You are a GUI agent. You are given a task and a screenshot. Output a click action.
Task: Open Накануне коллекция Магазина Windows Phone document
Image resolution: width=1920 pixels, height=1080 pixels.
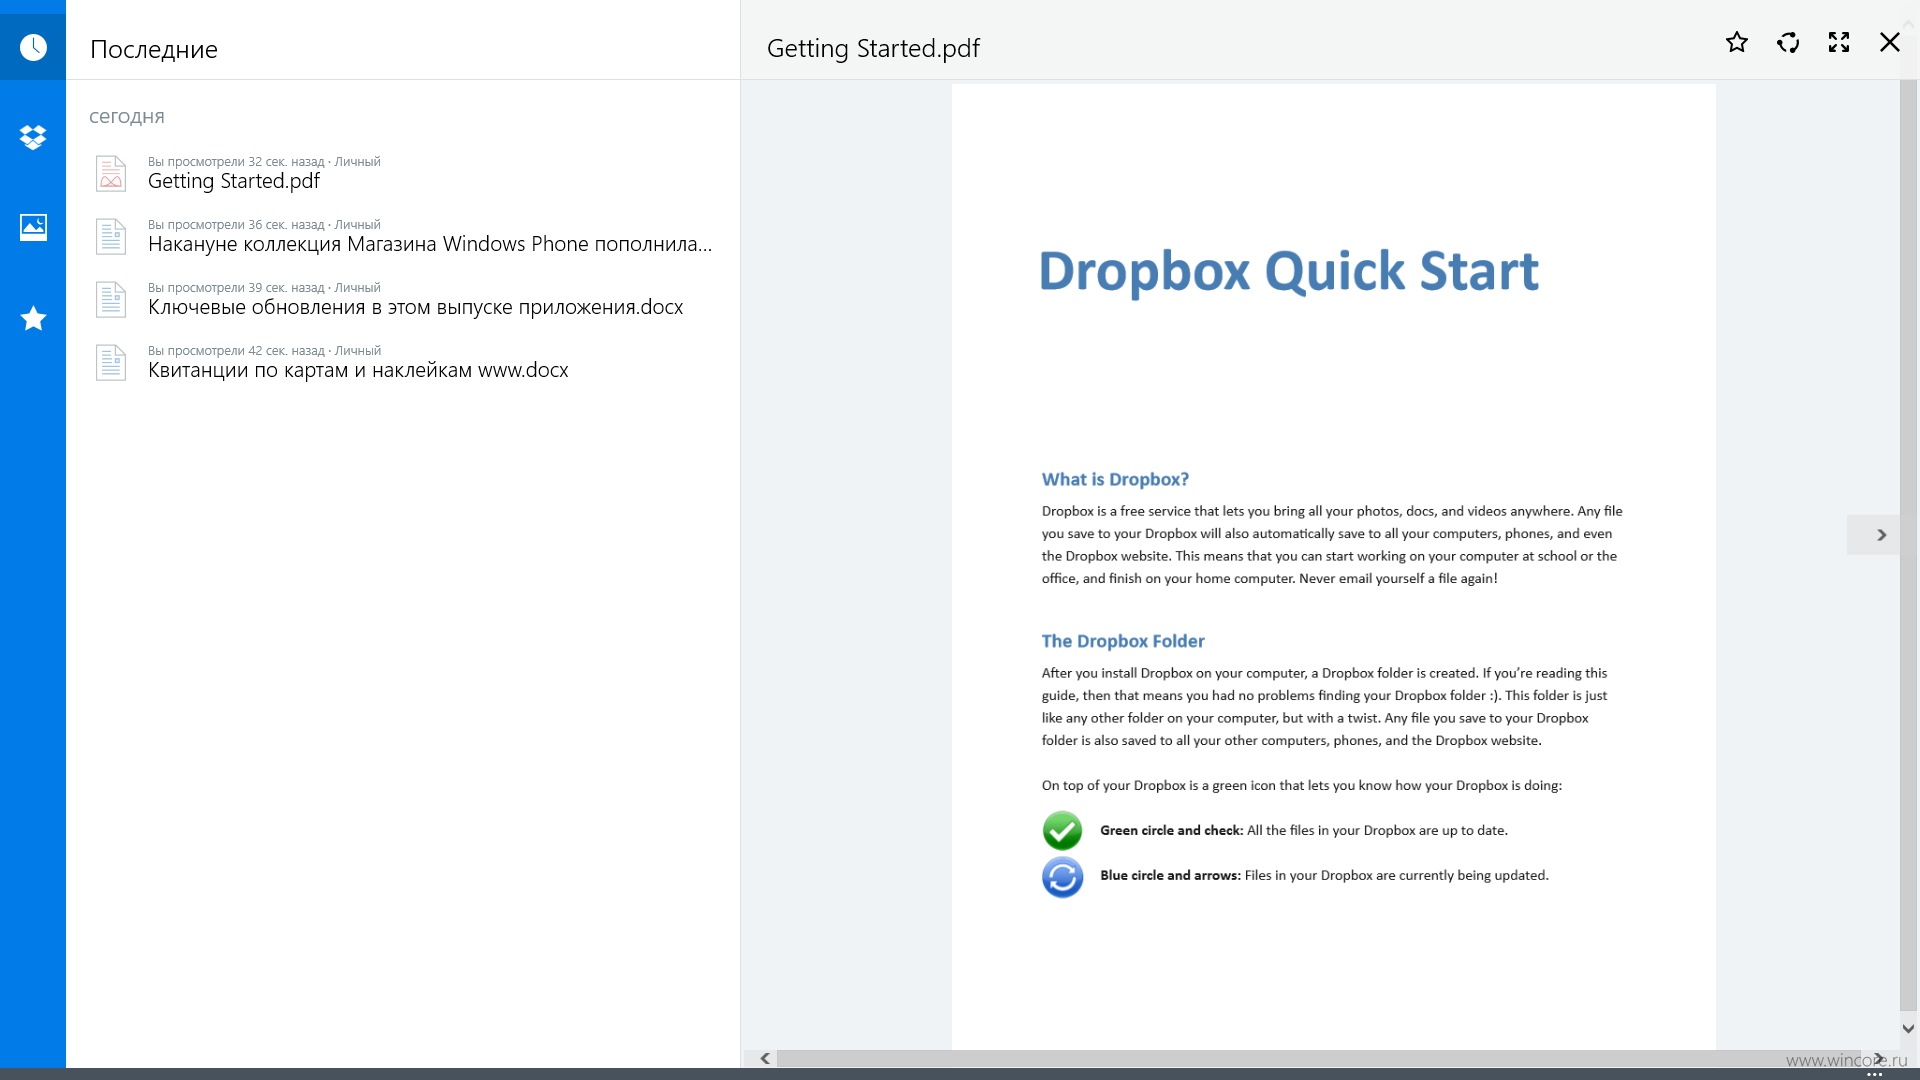pos(403,236)
